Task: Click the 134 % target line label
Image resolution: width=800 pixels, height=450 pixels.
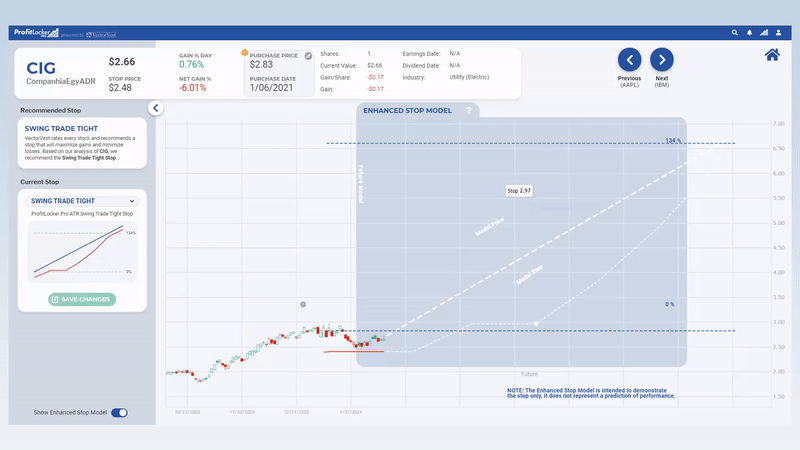Action: 673,140
